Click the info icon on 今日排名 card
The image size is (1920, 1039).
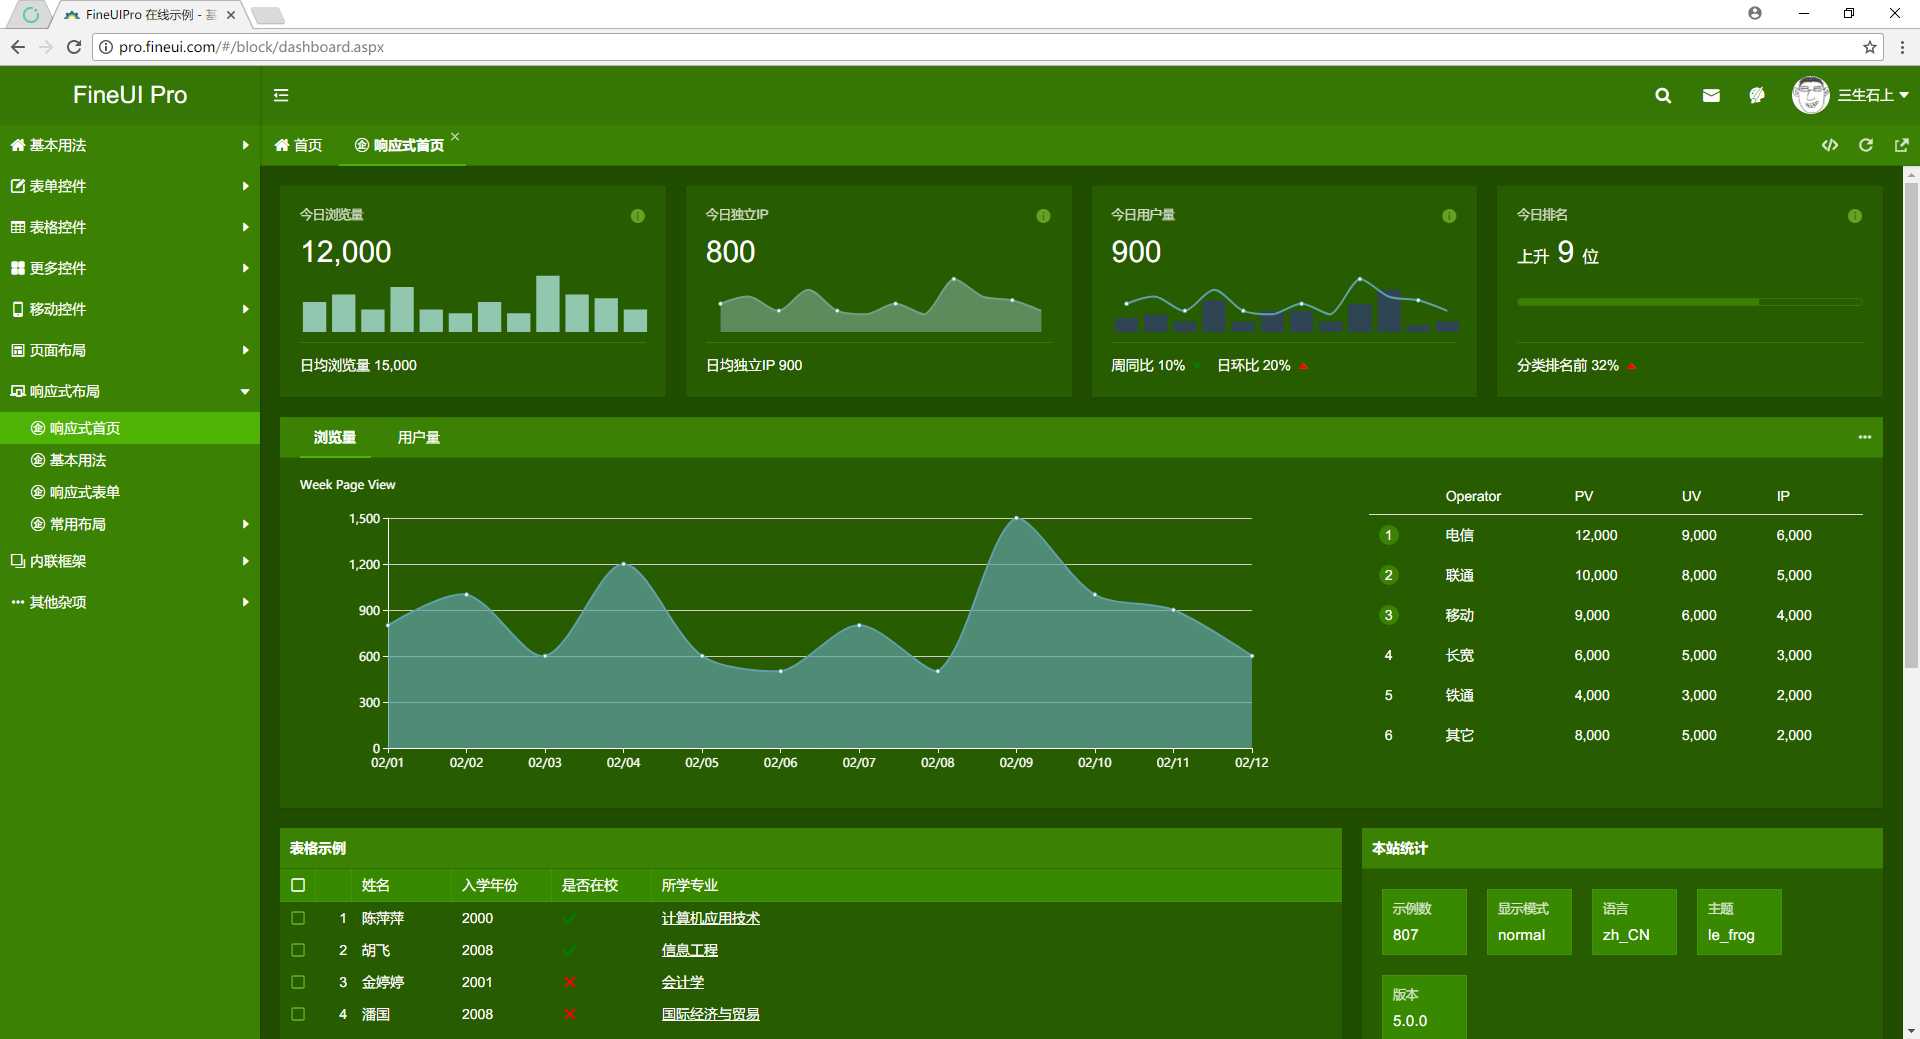point(1855,216)
